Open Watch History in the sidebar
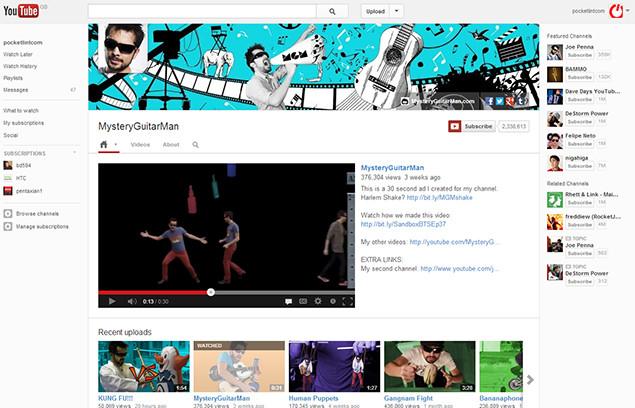 (x=20, y=66)
